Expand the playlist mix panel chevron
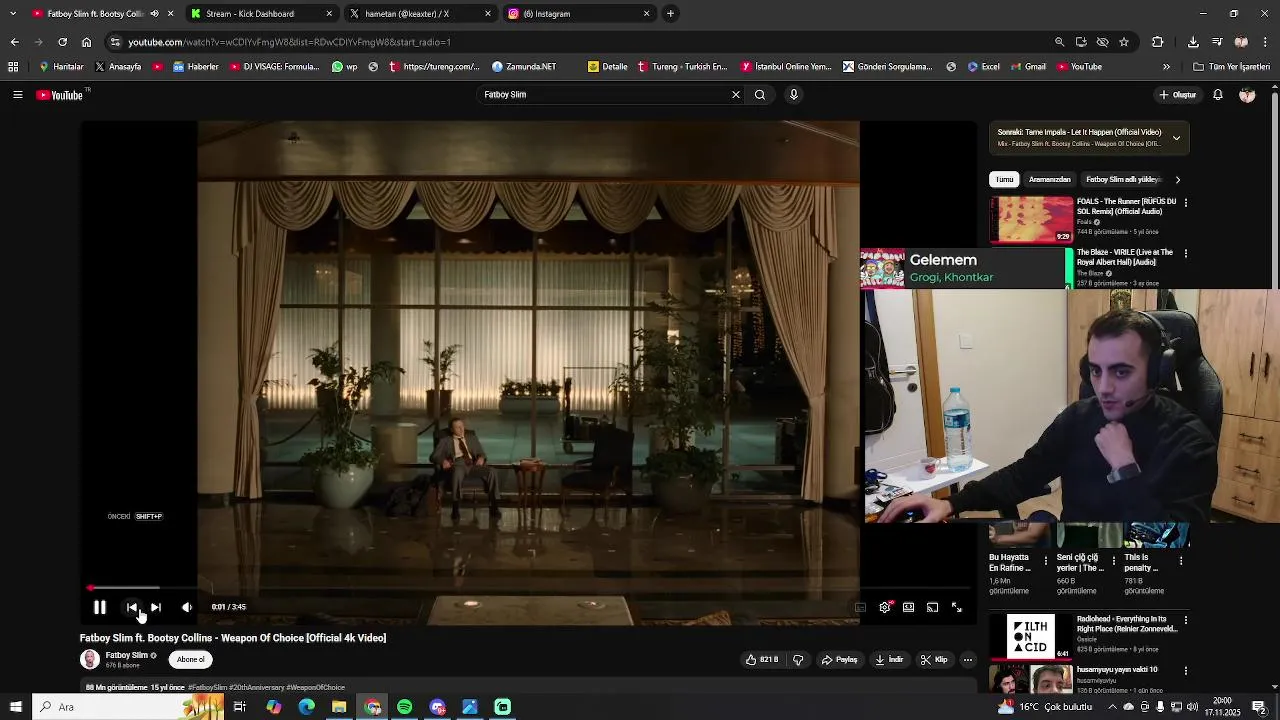This screenshot has height=720, width=1280. pyautogui.click(x=1176, y=138)
